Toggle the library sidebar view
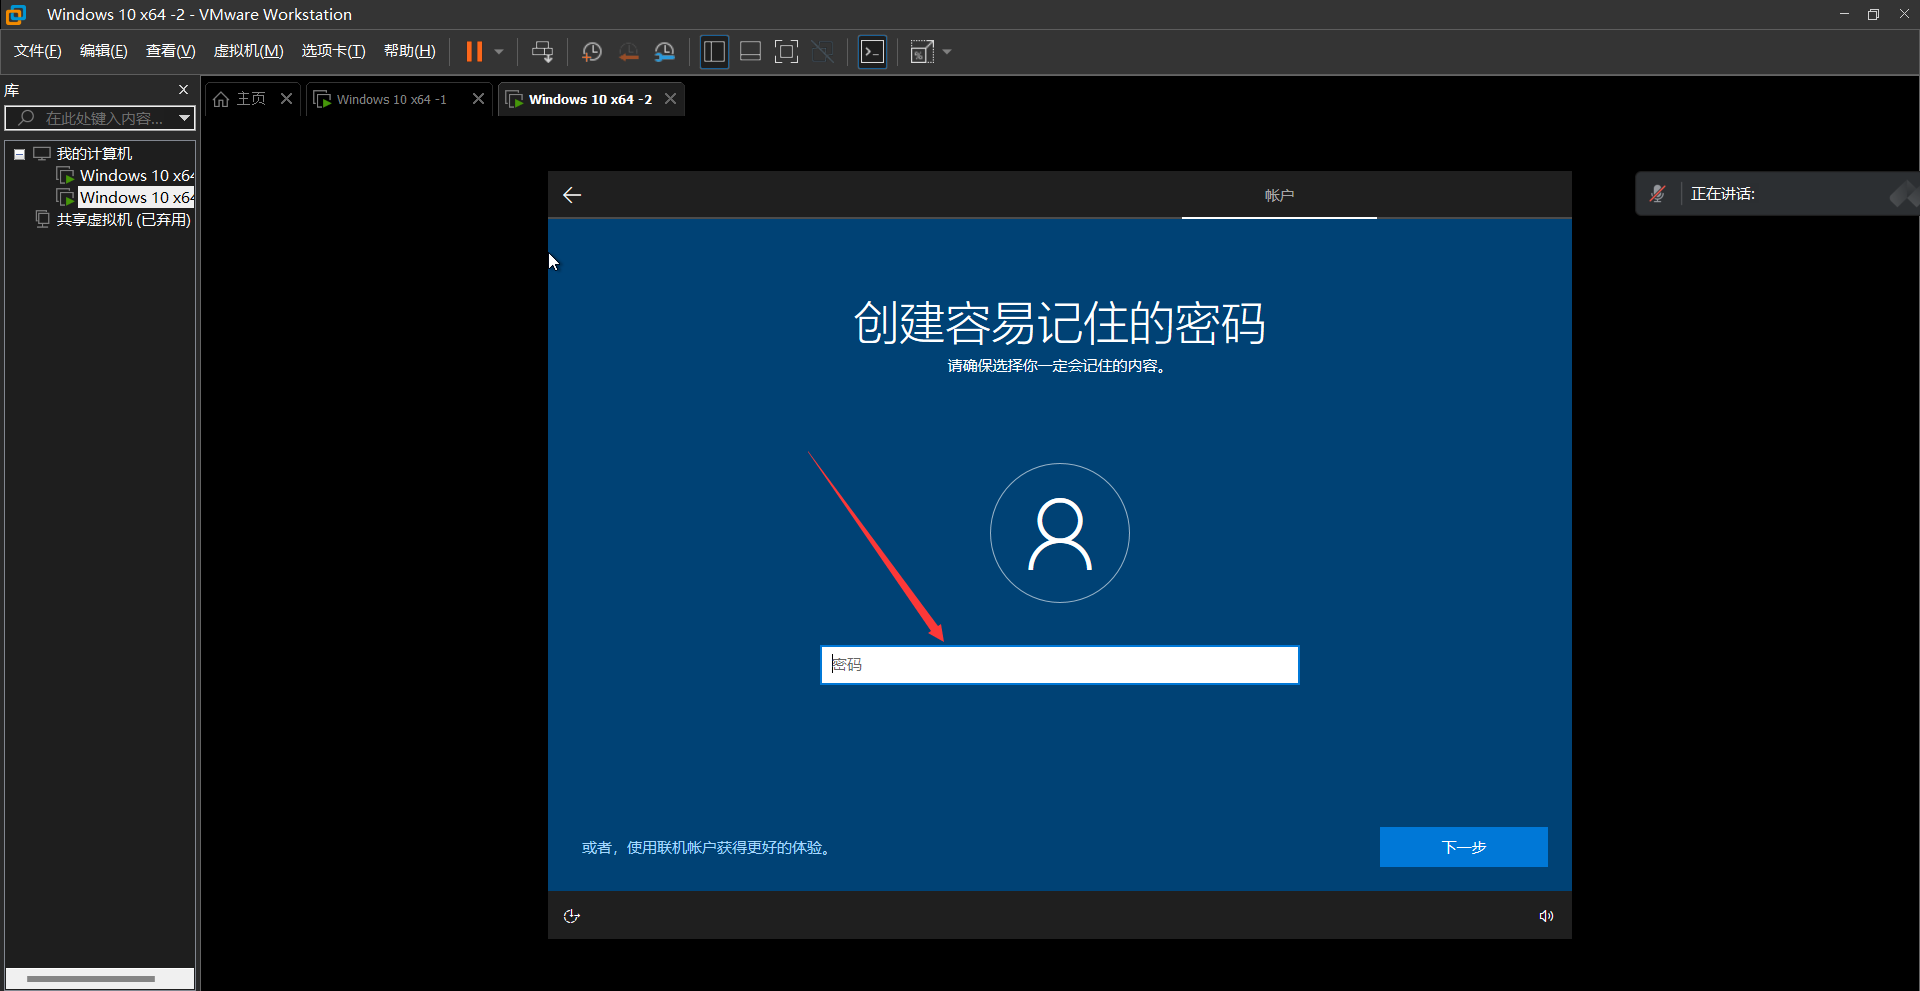The image size is (1920, 991). [714, 51]
